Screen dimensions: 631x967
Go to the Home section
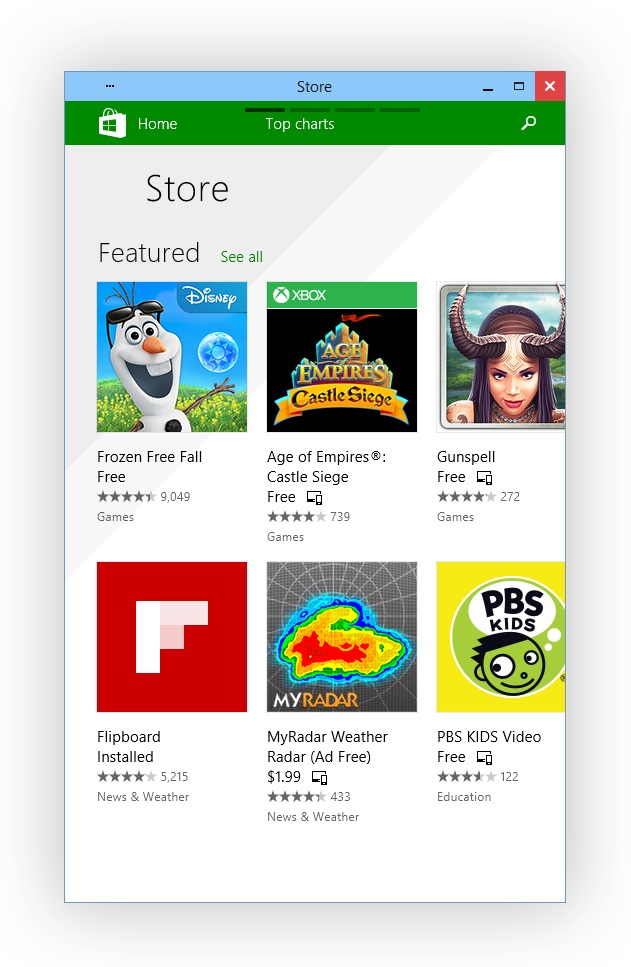click(x=157, y=124)
